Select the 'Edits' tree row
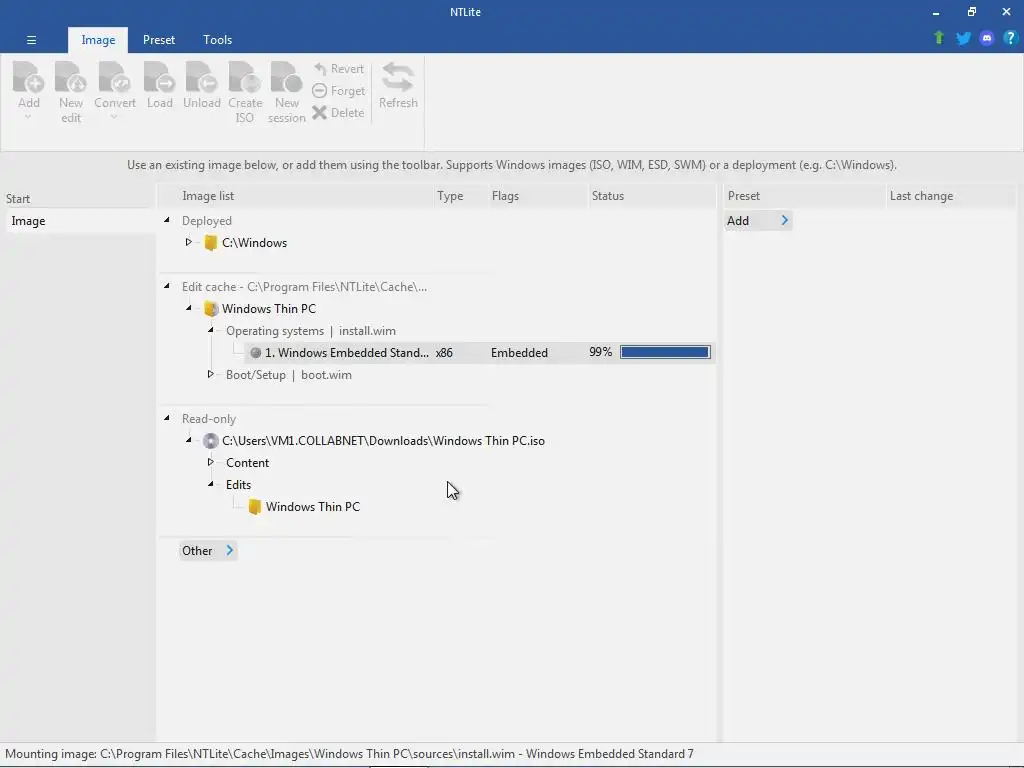Image resolution: width=1024 pixels, height=768 pixels. tap(238, 485)
